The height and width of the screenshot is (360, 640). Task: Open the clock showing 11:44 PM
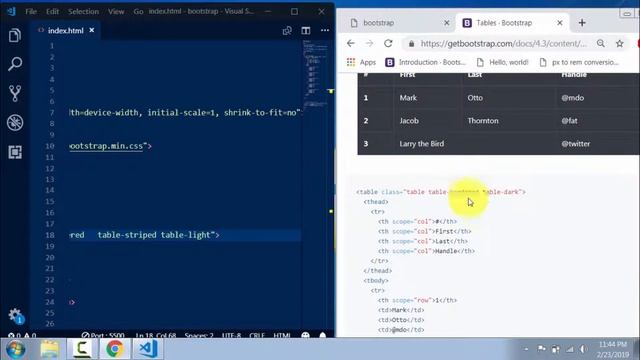(613, 349)
